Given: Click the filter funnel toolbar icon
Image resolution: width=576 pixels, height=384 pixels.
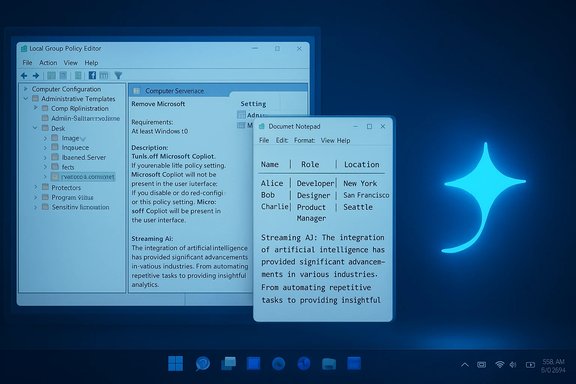Looking at the screenshot, I should click(118, 76).
